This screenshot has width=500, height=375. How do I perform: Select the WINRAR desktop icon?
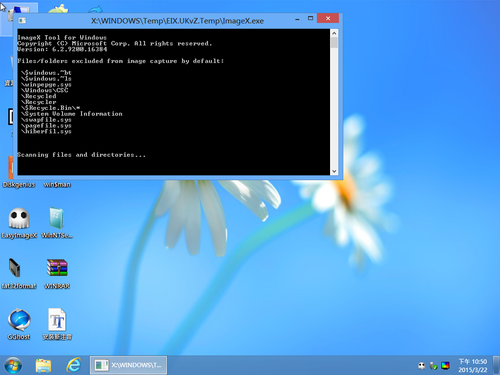(57, 273)
